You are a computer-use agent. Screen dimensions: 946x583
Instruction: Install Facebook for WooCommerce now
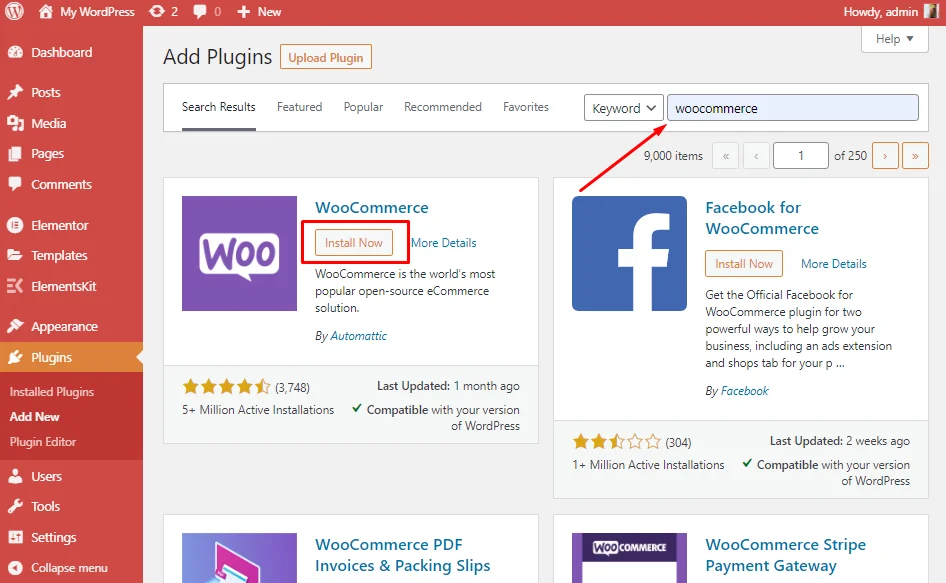744,264
